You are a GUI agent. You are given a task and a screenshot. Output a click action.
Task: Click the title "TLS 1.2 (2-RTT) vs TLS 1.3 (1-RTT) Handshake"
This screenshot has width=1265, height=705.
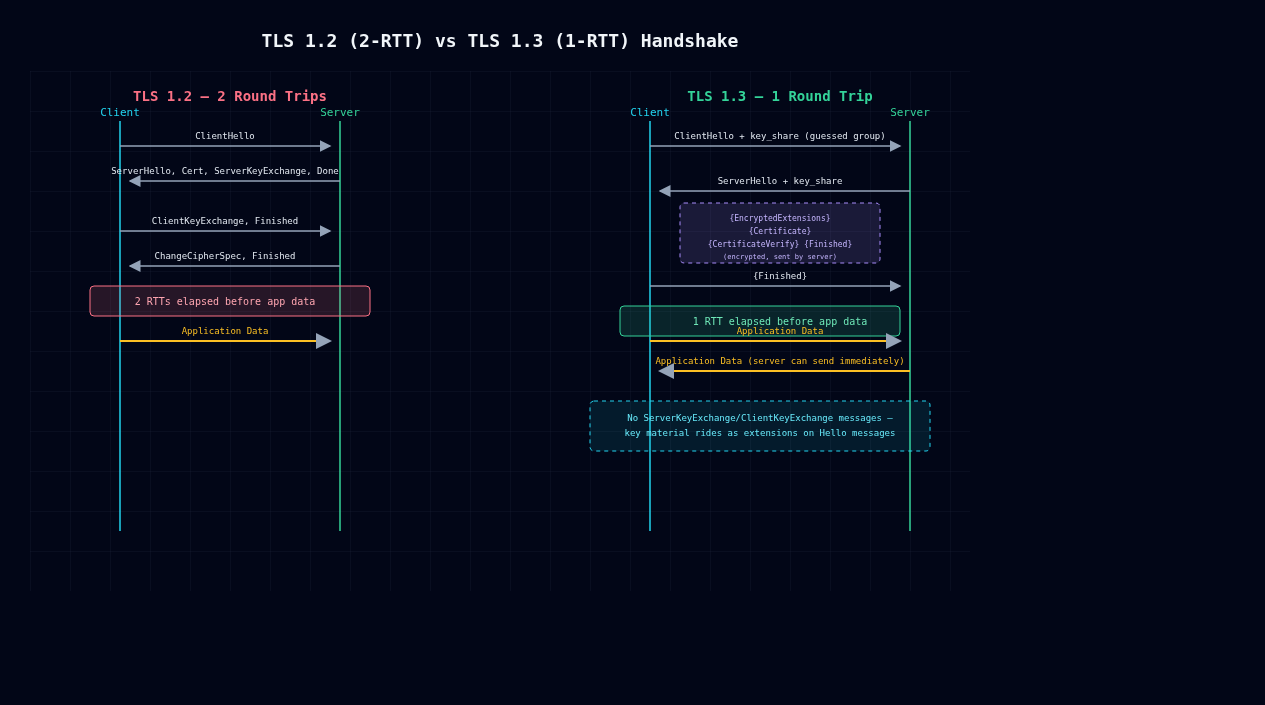pyautogui.click(x=500, y=41)
